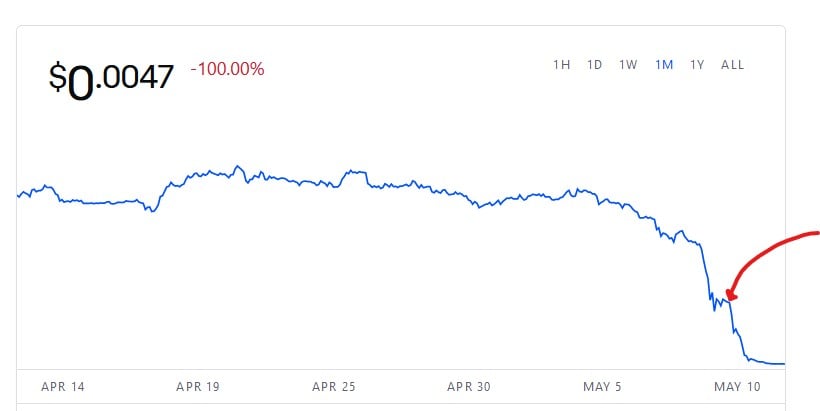Select the highlighted 1M range
Screen dimensions: 820x411
pyautogui.click(x=664, y=65)
